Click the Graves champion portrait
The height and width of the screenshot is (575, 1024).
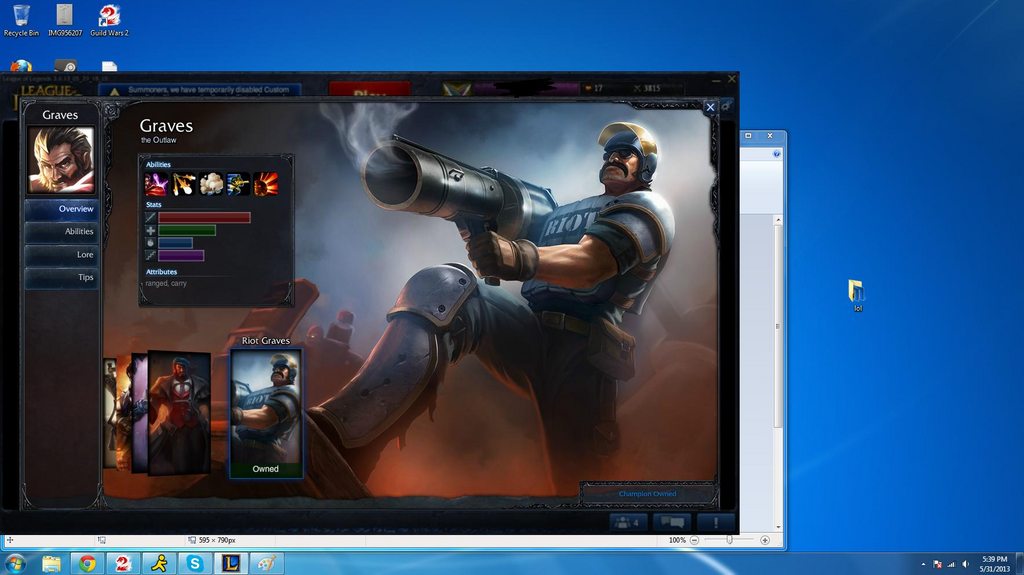click(60, 160)
